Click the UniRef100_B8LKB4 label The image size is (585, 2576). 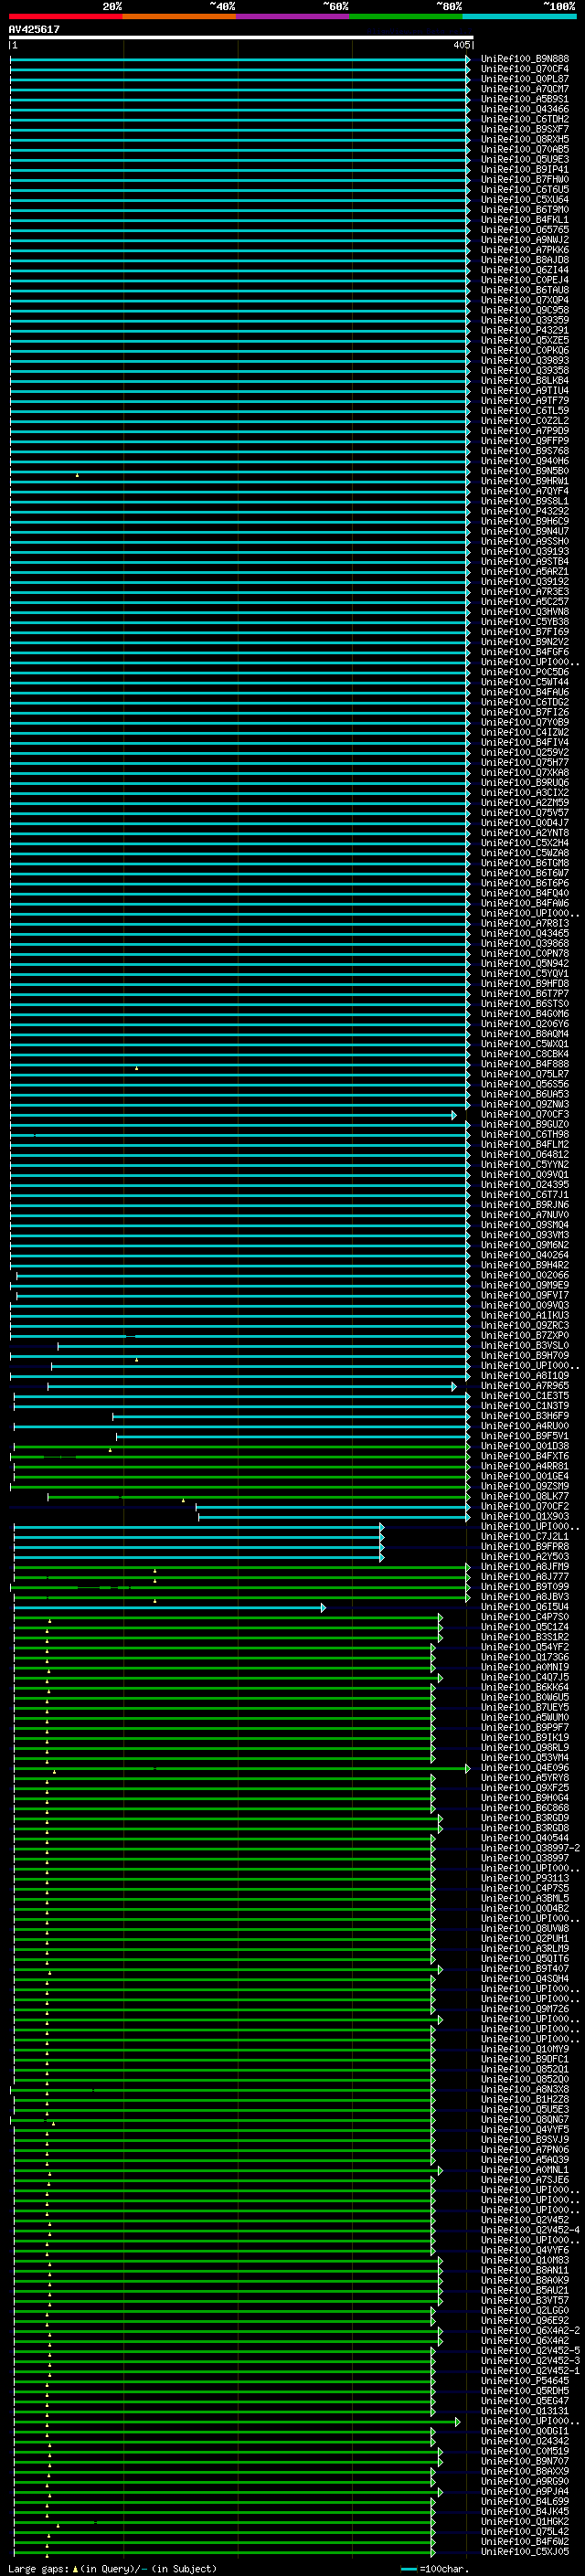tap(525, 380)
